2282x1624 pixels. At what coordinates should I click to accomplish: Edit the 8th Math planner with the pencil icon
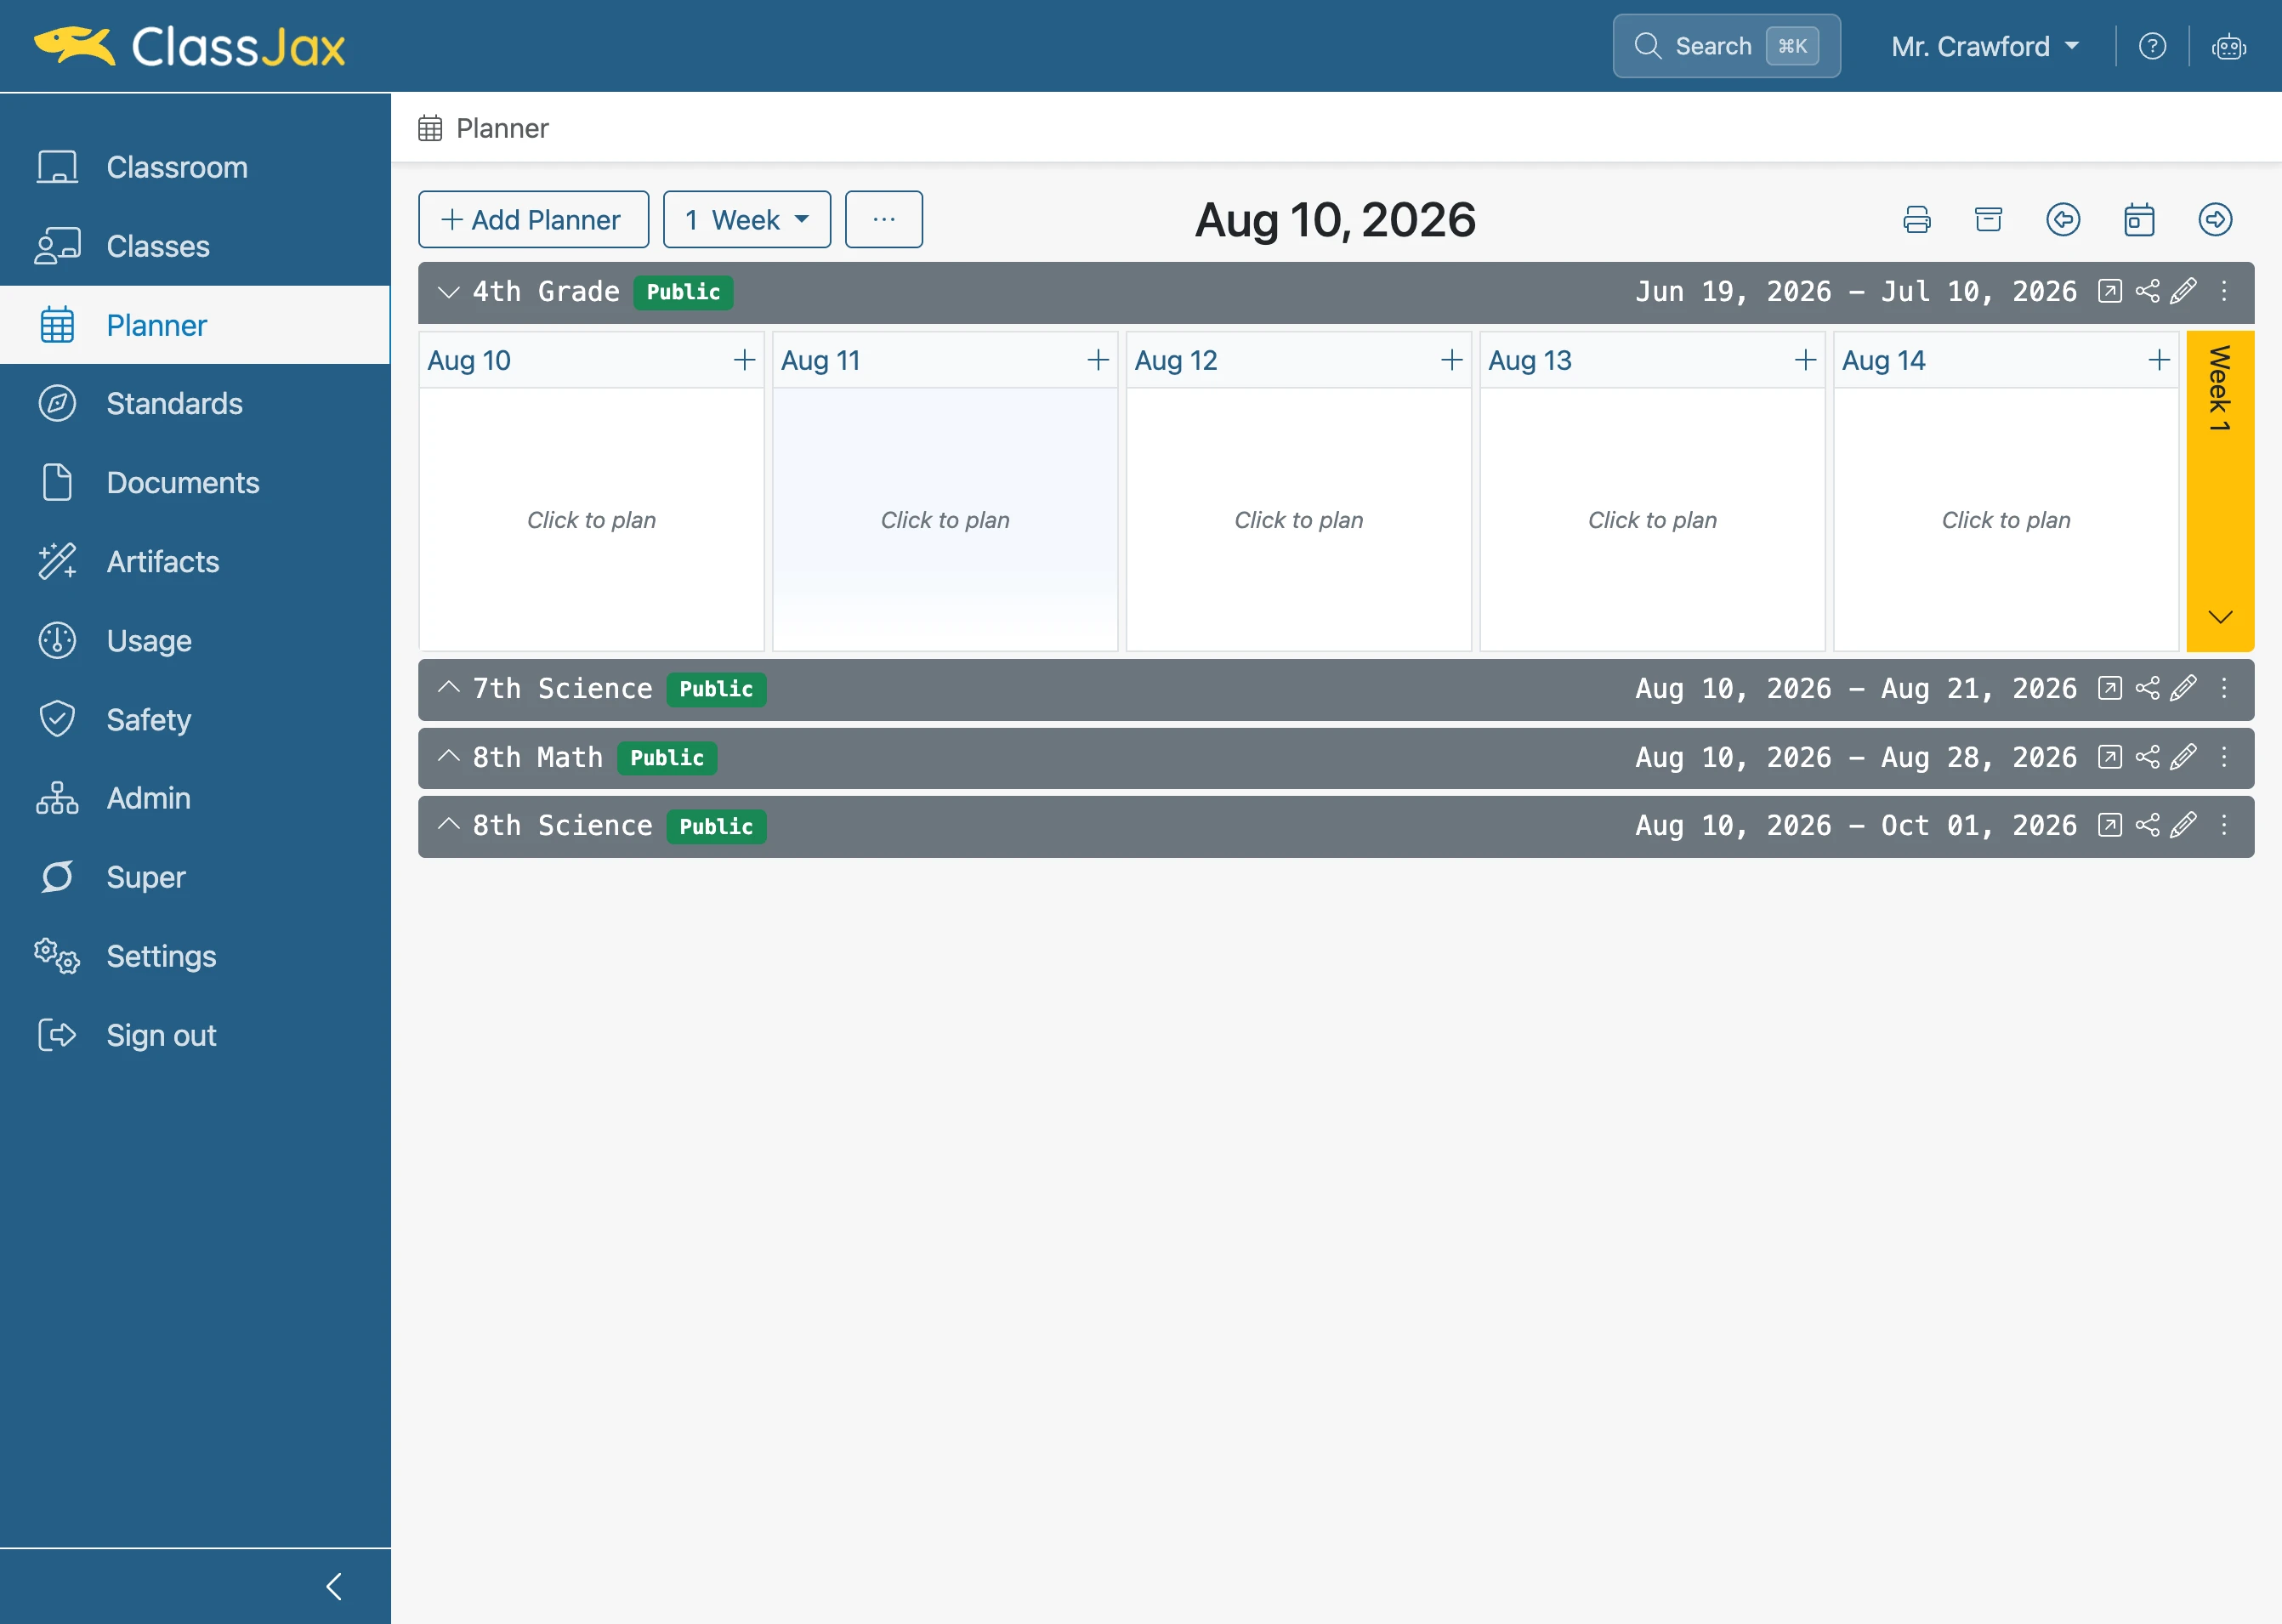[x=2184, y=757]
